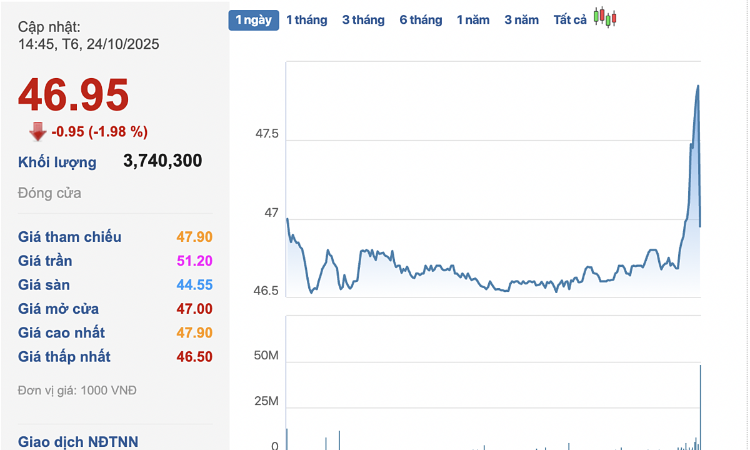Click the 'Đóng cửa' status text
This screenshot has height=450, width=750.
(50, 193)
